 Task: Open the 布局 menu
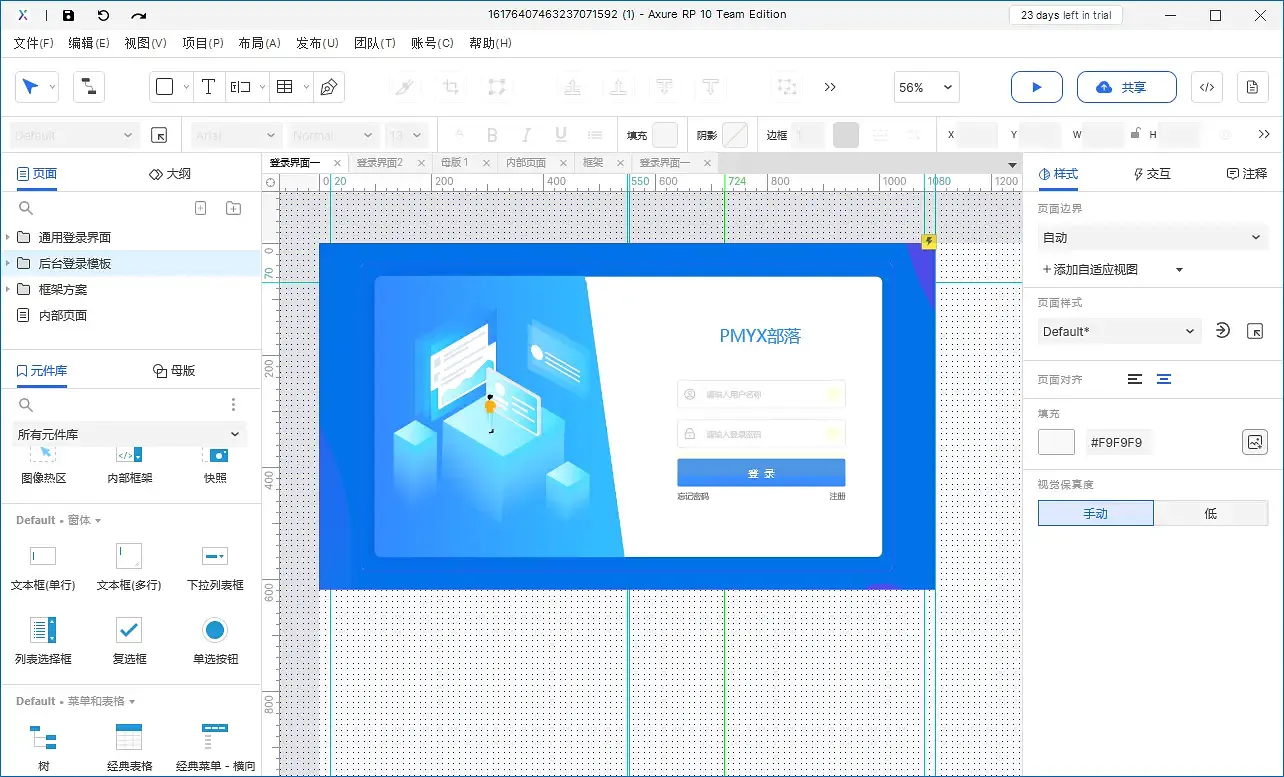pos(258,43)
